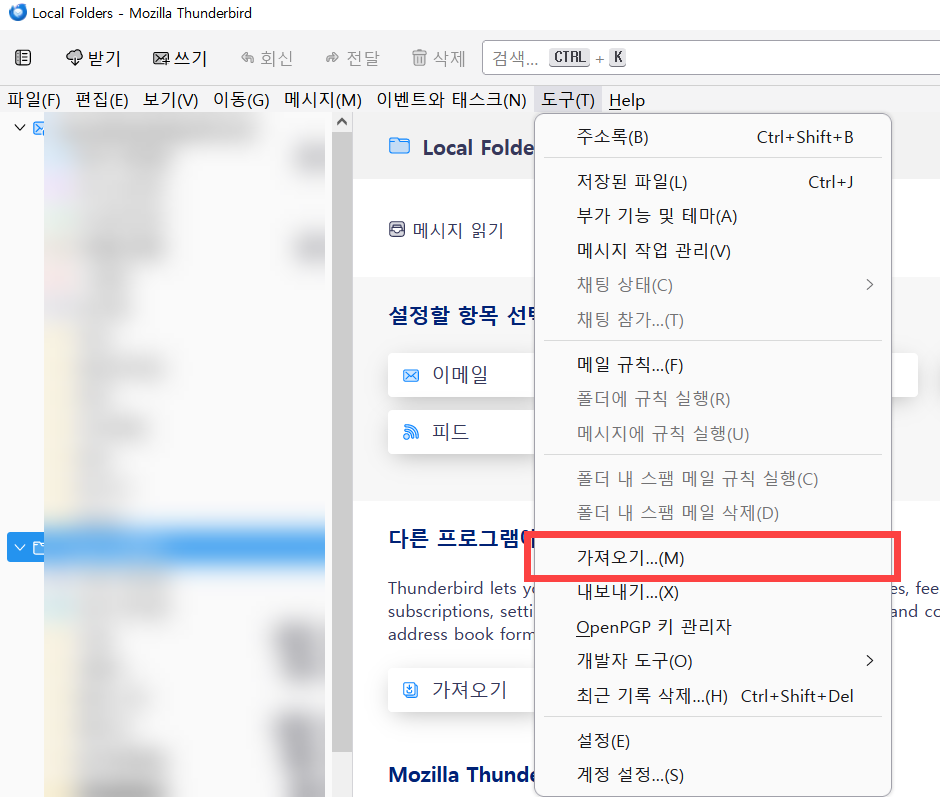Click 쓰기 to compose a message

click(180, 58)
